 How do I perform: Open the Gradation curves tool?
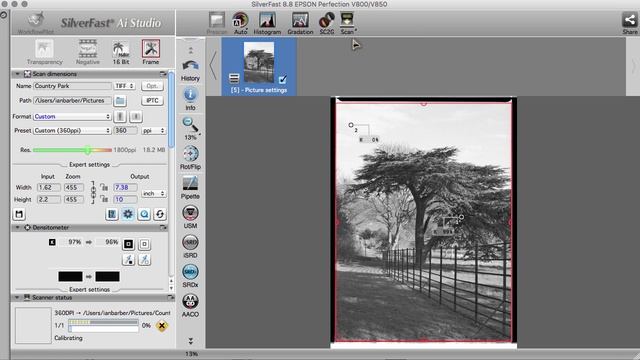[x=300, y=23]
